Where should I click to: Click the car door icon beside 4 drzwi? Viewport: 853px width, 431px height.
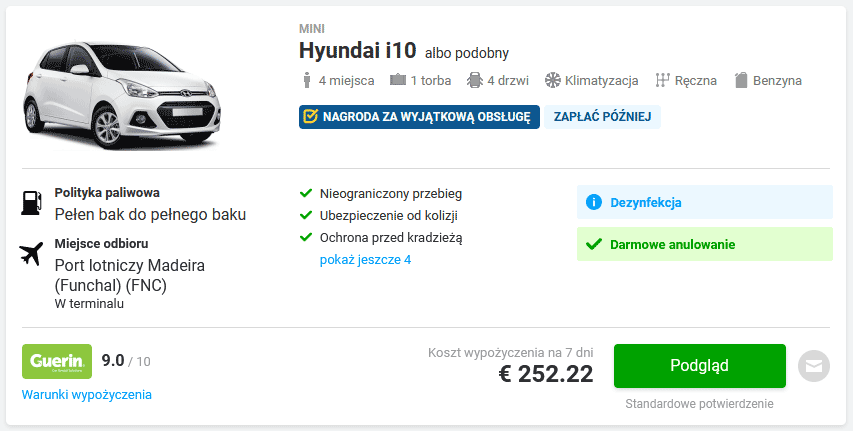475,81
